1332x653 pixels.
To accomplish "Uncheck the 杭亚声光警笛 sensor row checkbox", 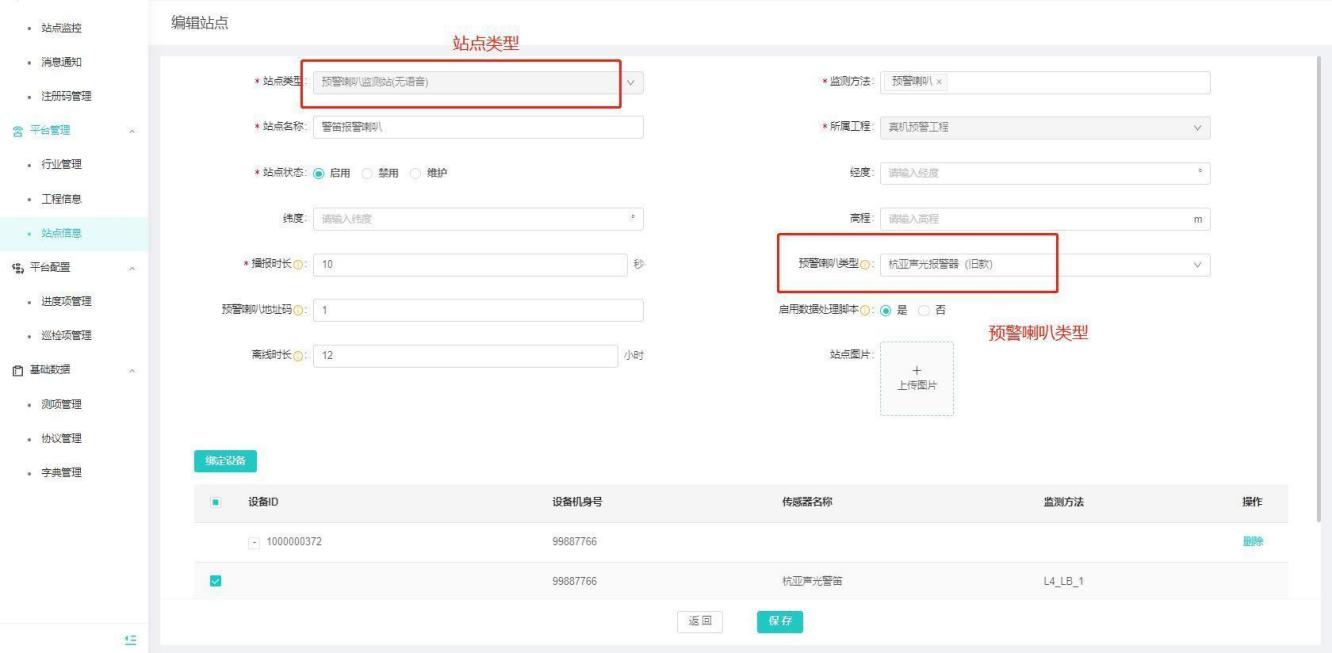I will point(215,581).
